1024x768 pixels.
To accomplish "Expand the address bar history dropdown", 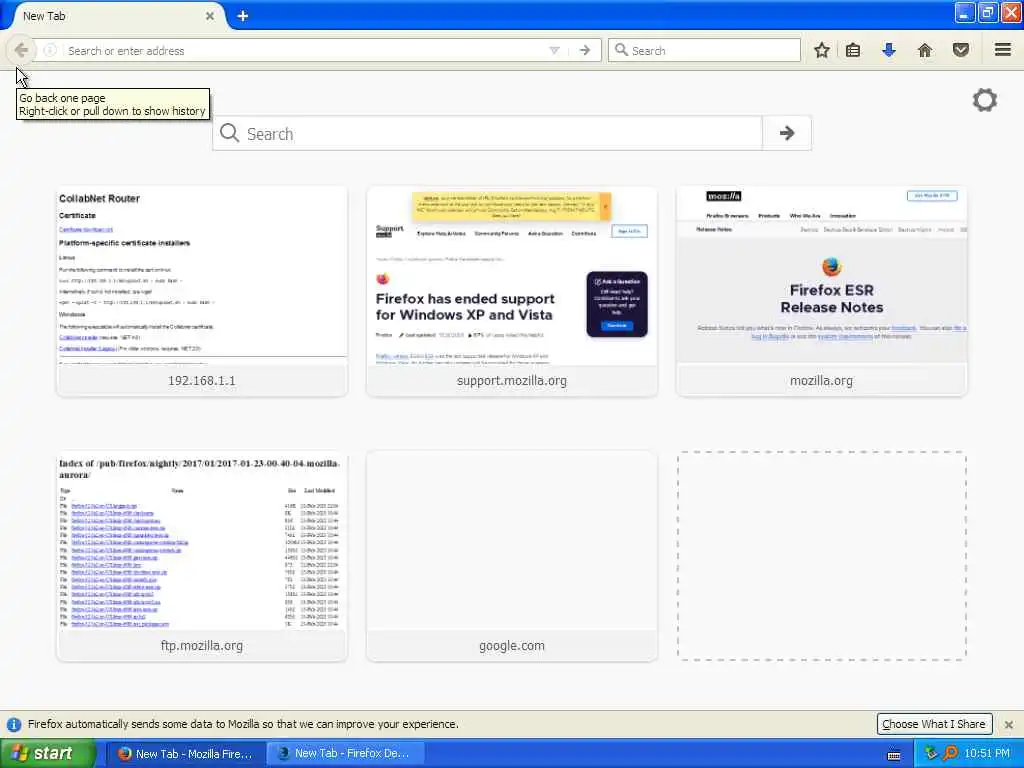I will pyautogui.click(x=554, y=50).
